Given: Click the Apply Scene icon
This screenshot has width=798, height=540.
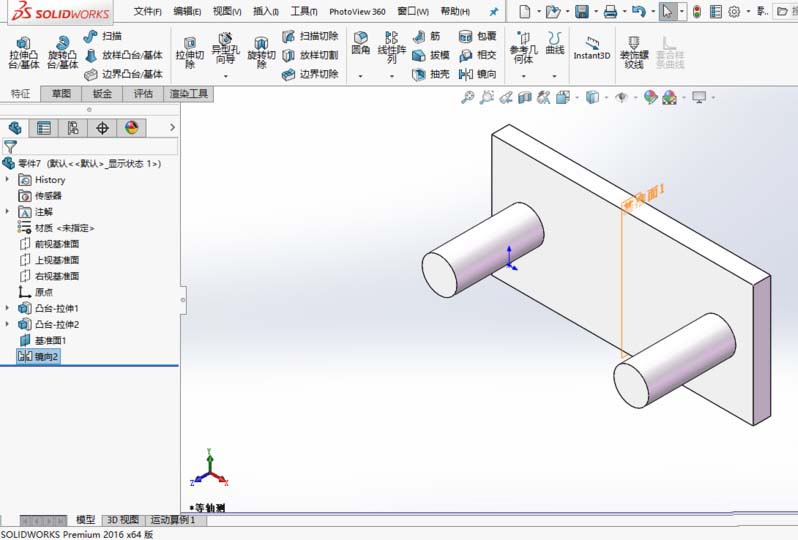Looking at the screenshot, I should pyautogui.click(x=669, y=97).
